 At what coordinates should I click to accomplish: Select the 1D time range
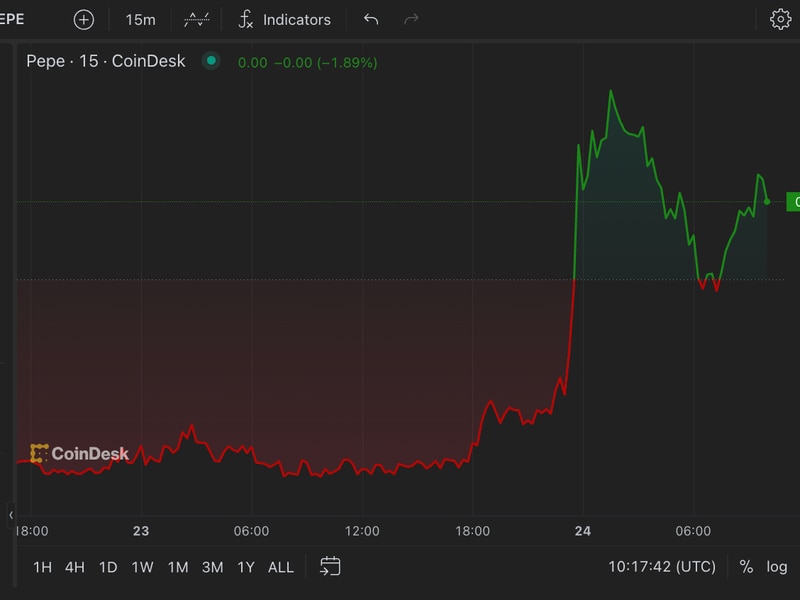pyautogui.click(x=108, y=567)
